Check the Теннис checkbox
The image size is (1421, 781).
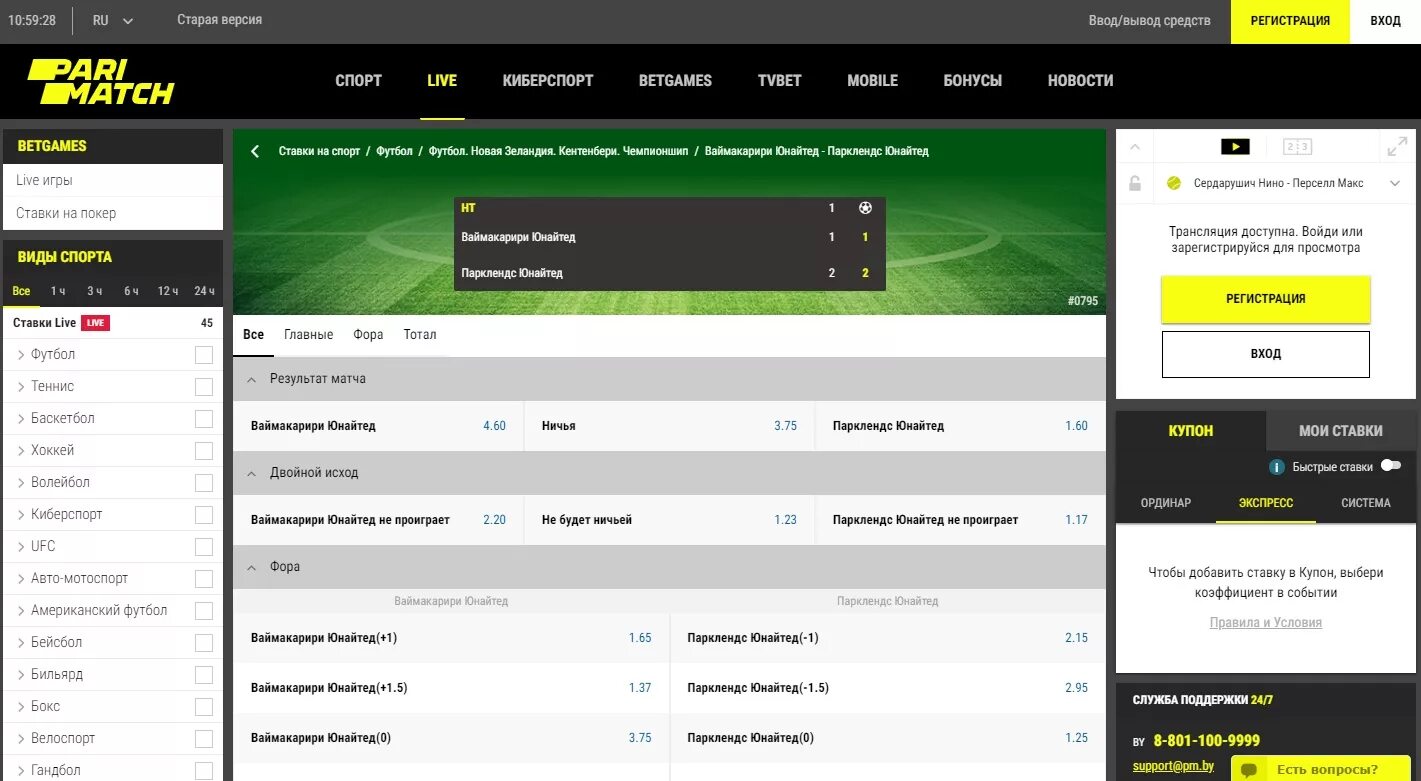[x=204, y=387]
